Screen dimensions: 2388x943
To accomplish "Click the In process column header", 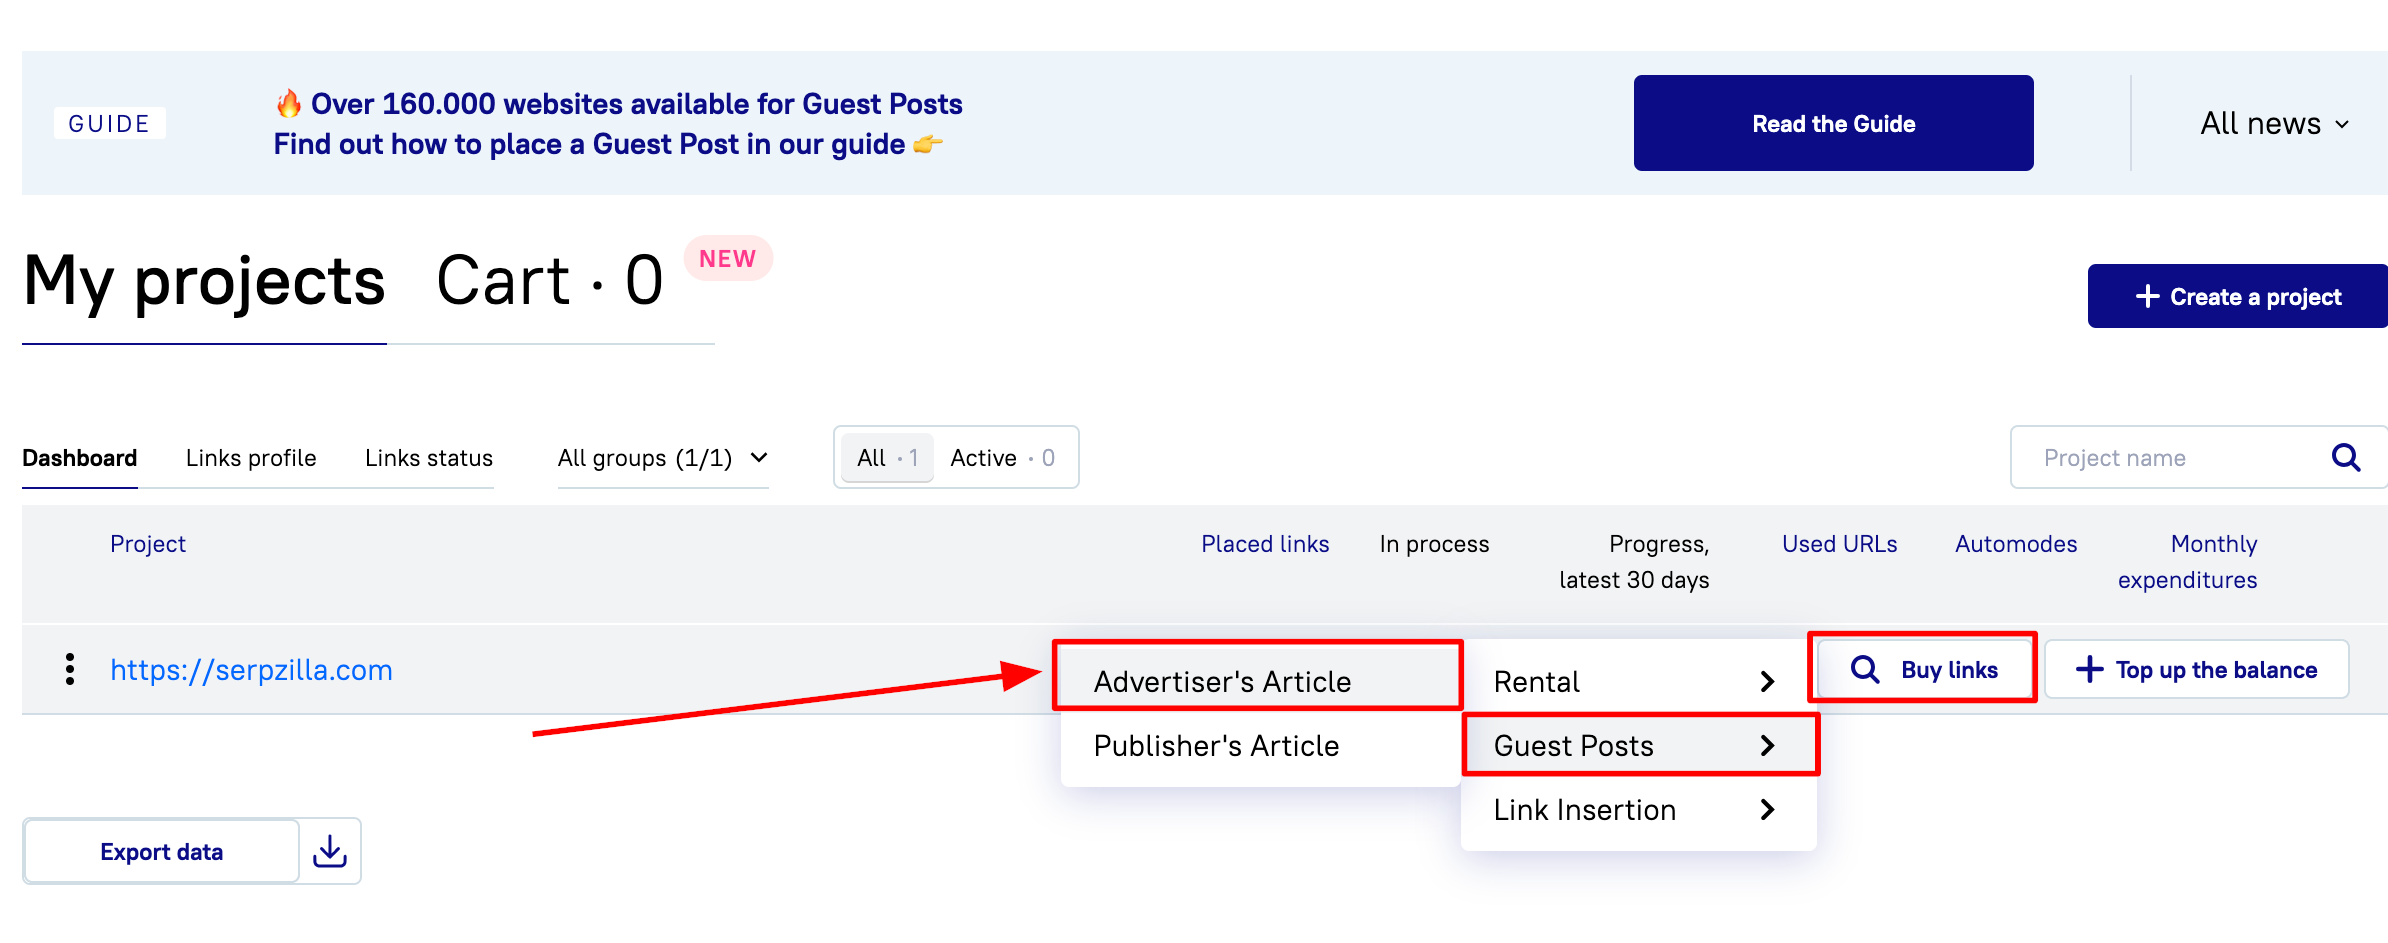I will (1434, 544).
